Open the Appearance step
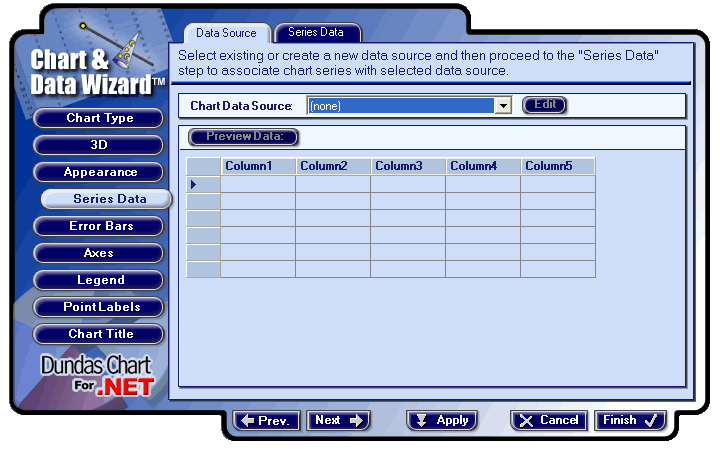The height and width of the screenshot is (450, 720). [98, 172]
